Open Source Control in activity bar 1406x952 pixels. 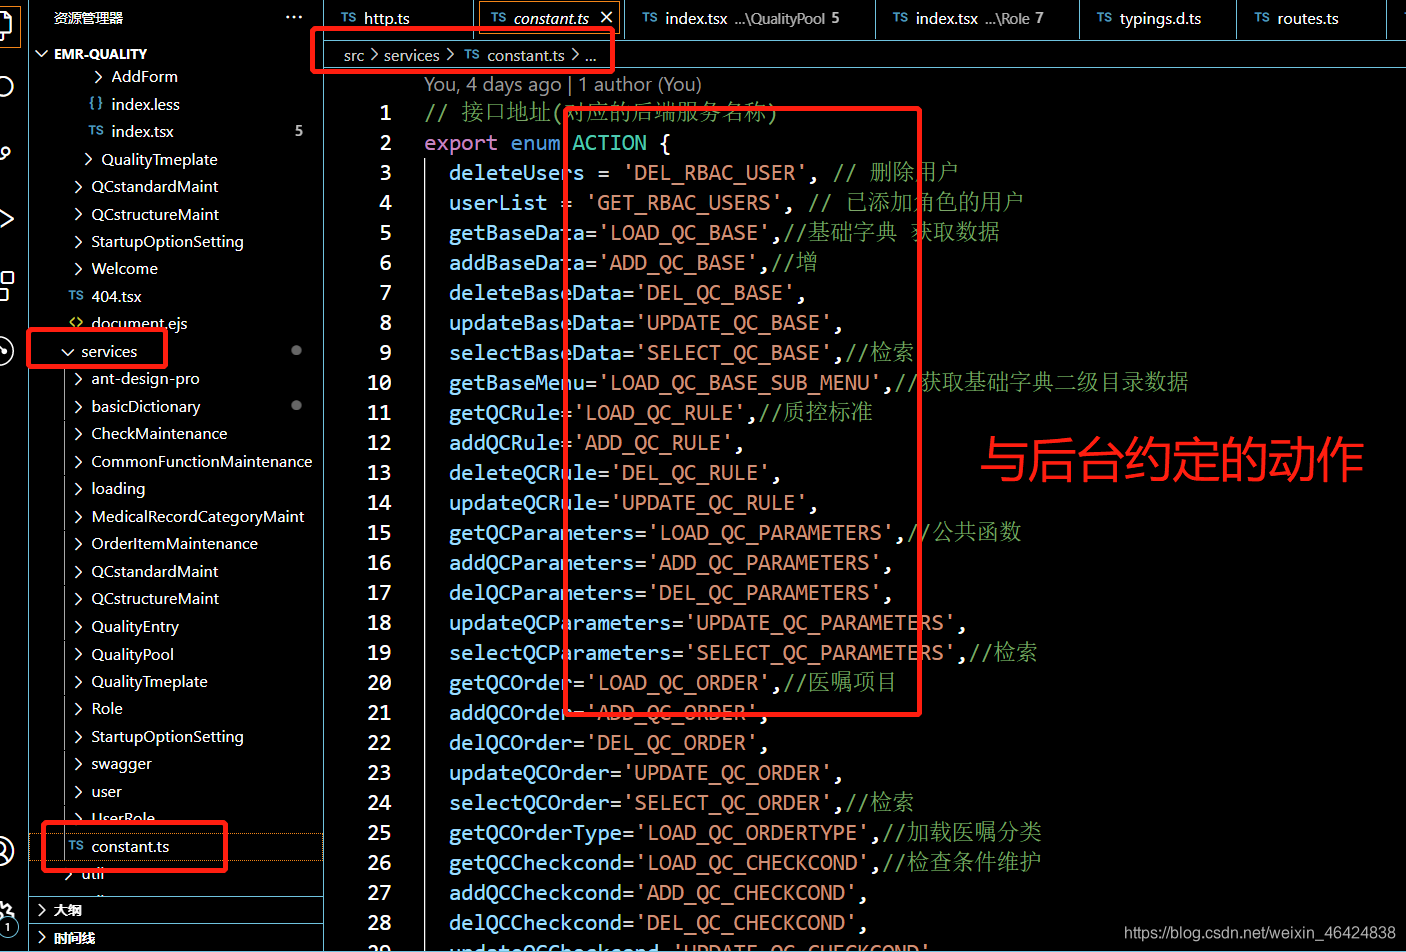coord(6,153)
